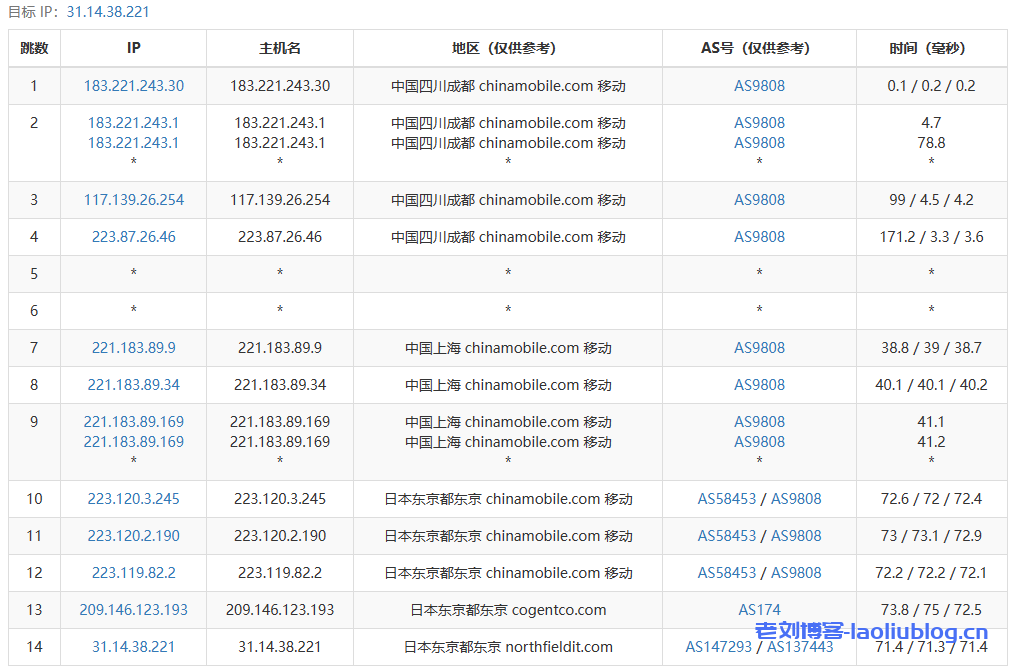The height and width of the screenshot is (669, 1014).
Task: Click the AS174 link for cogentco.com
Action: [x=759, y=610]
